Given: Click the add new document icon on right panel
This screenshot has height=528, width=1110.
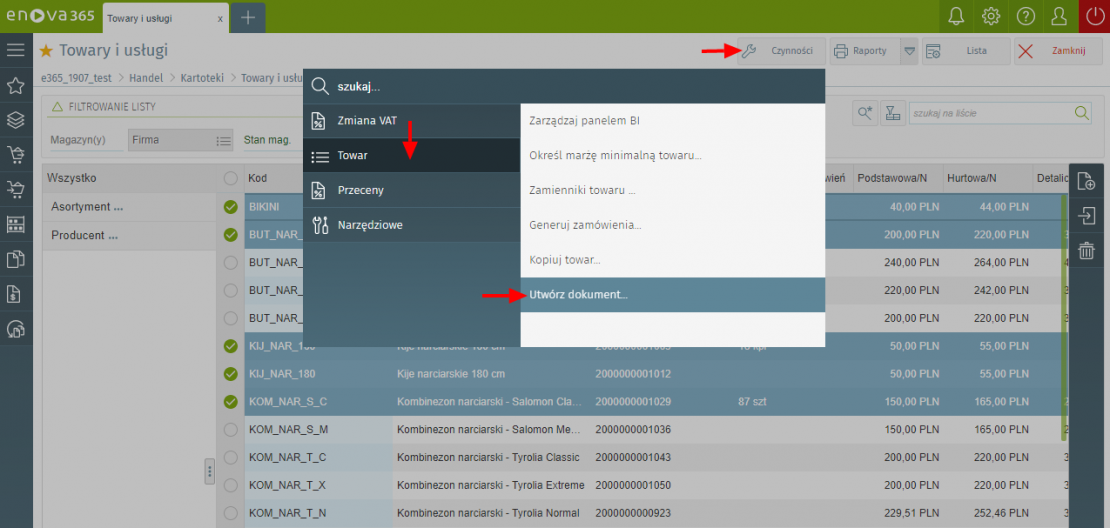Looking at the screenshot, I should tap(1086, 181).
